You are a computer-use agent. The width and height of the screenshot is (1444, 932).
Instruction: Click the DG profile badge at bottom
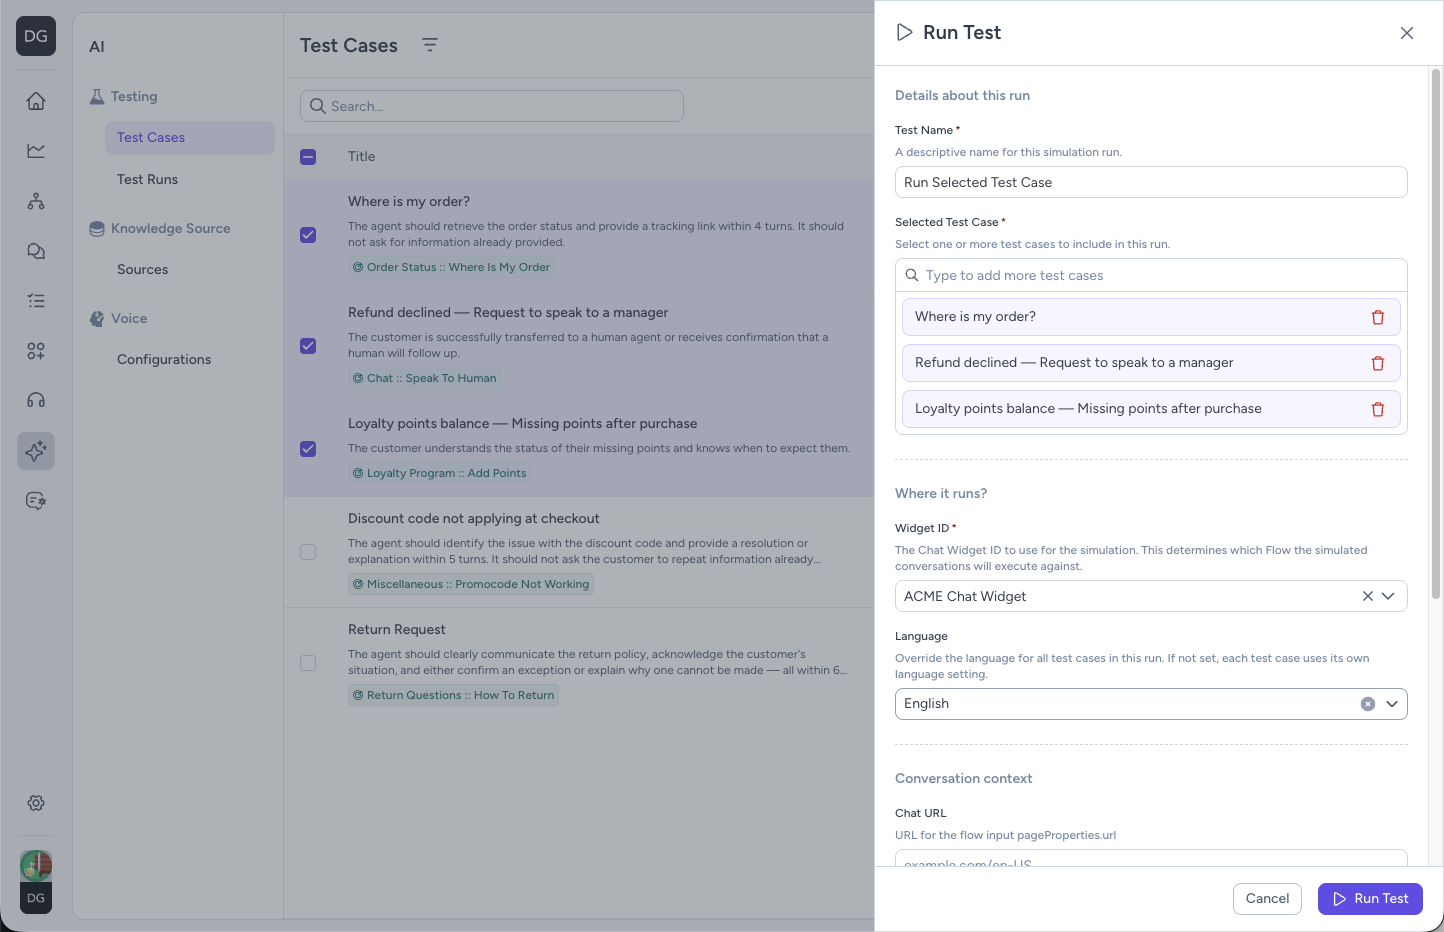coord(36,898)
